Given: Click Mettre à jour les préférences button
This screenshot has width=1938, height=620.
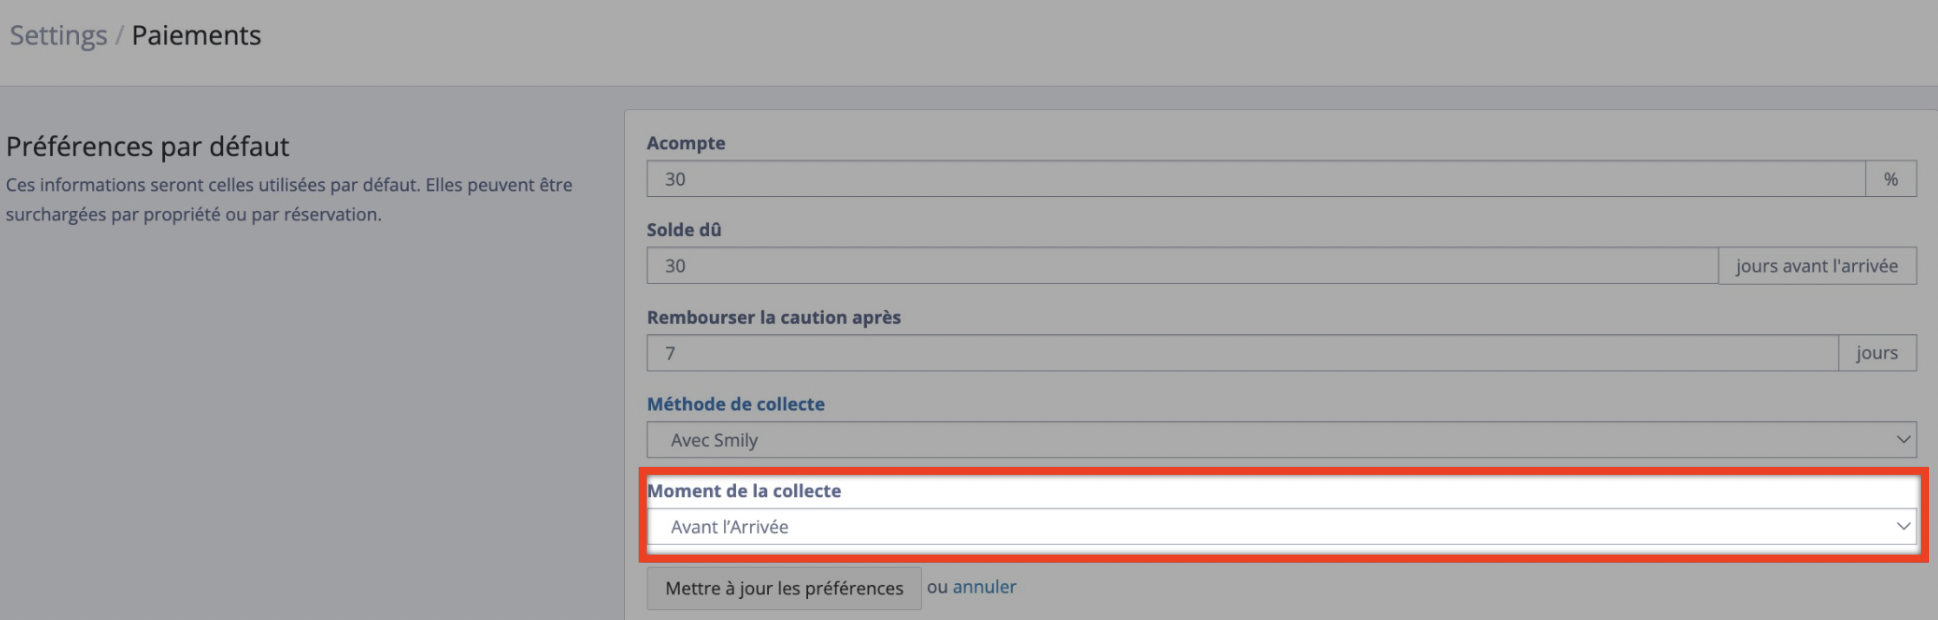Looking at the screenshot, I should 784,588.
